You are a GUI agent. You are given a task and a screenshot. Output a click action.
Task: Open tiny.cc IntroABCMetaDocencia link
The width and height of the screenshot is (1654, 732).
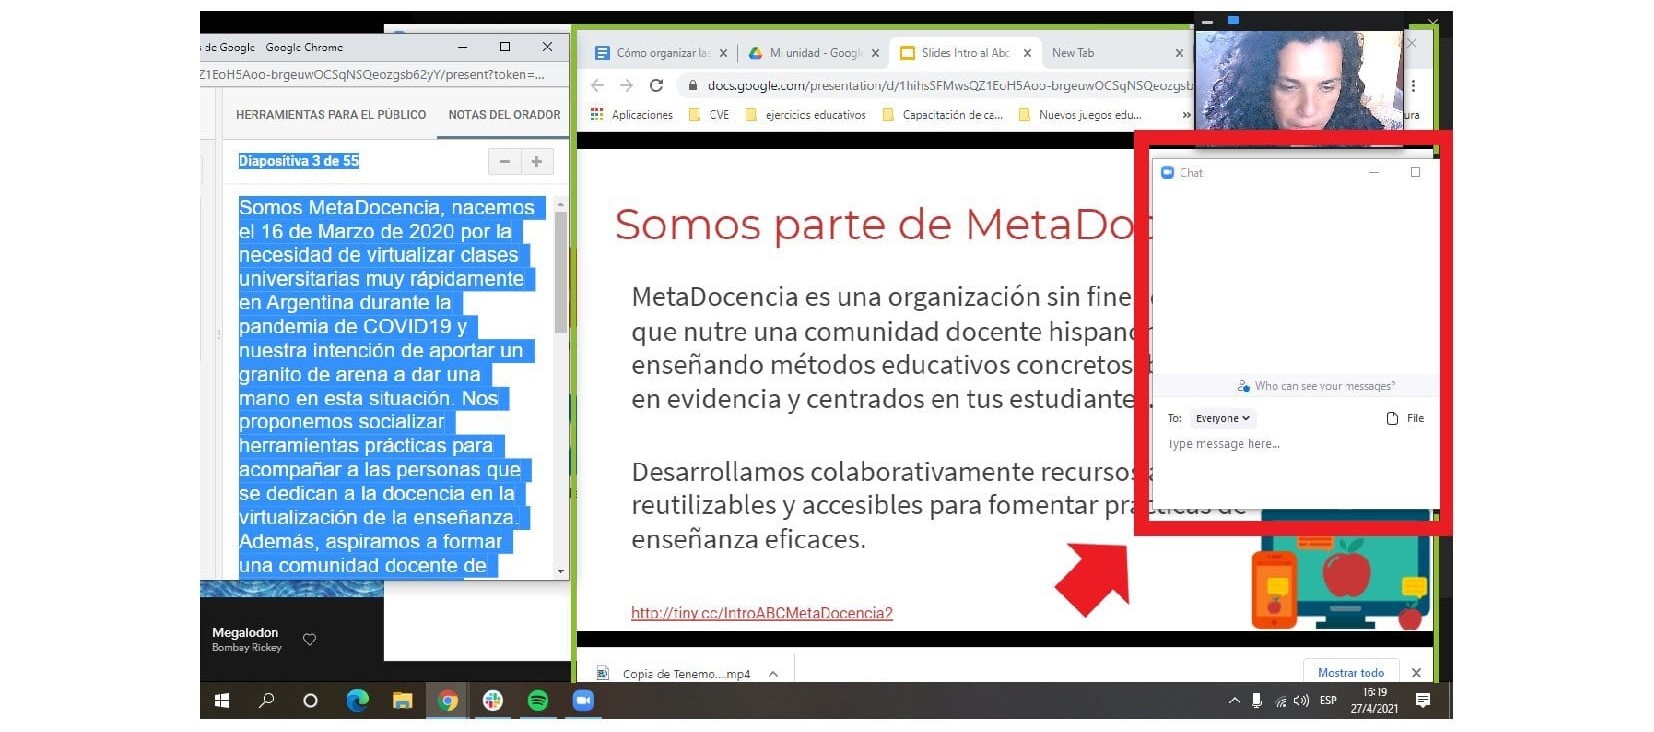coord(761,613)
